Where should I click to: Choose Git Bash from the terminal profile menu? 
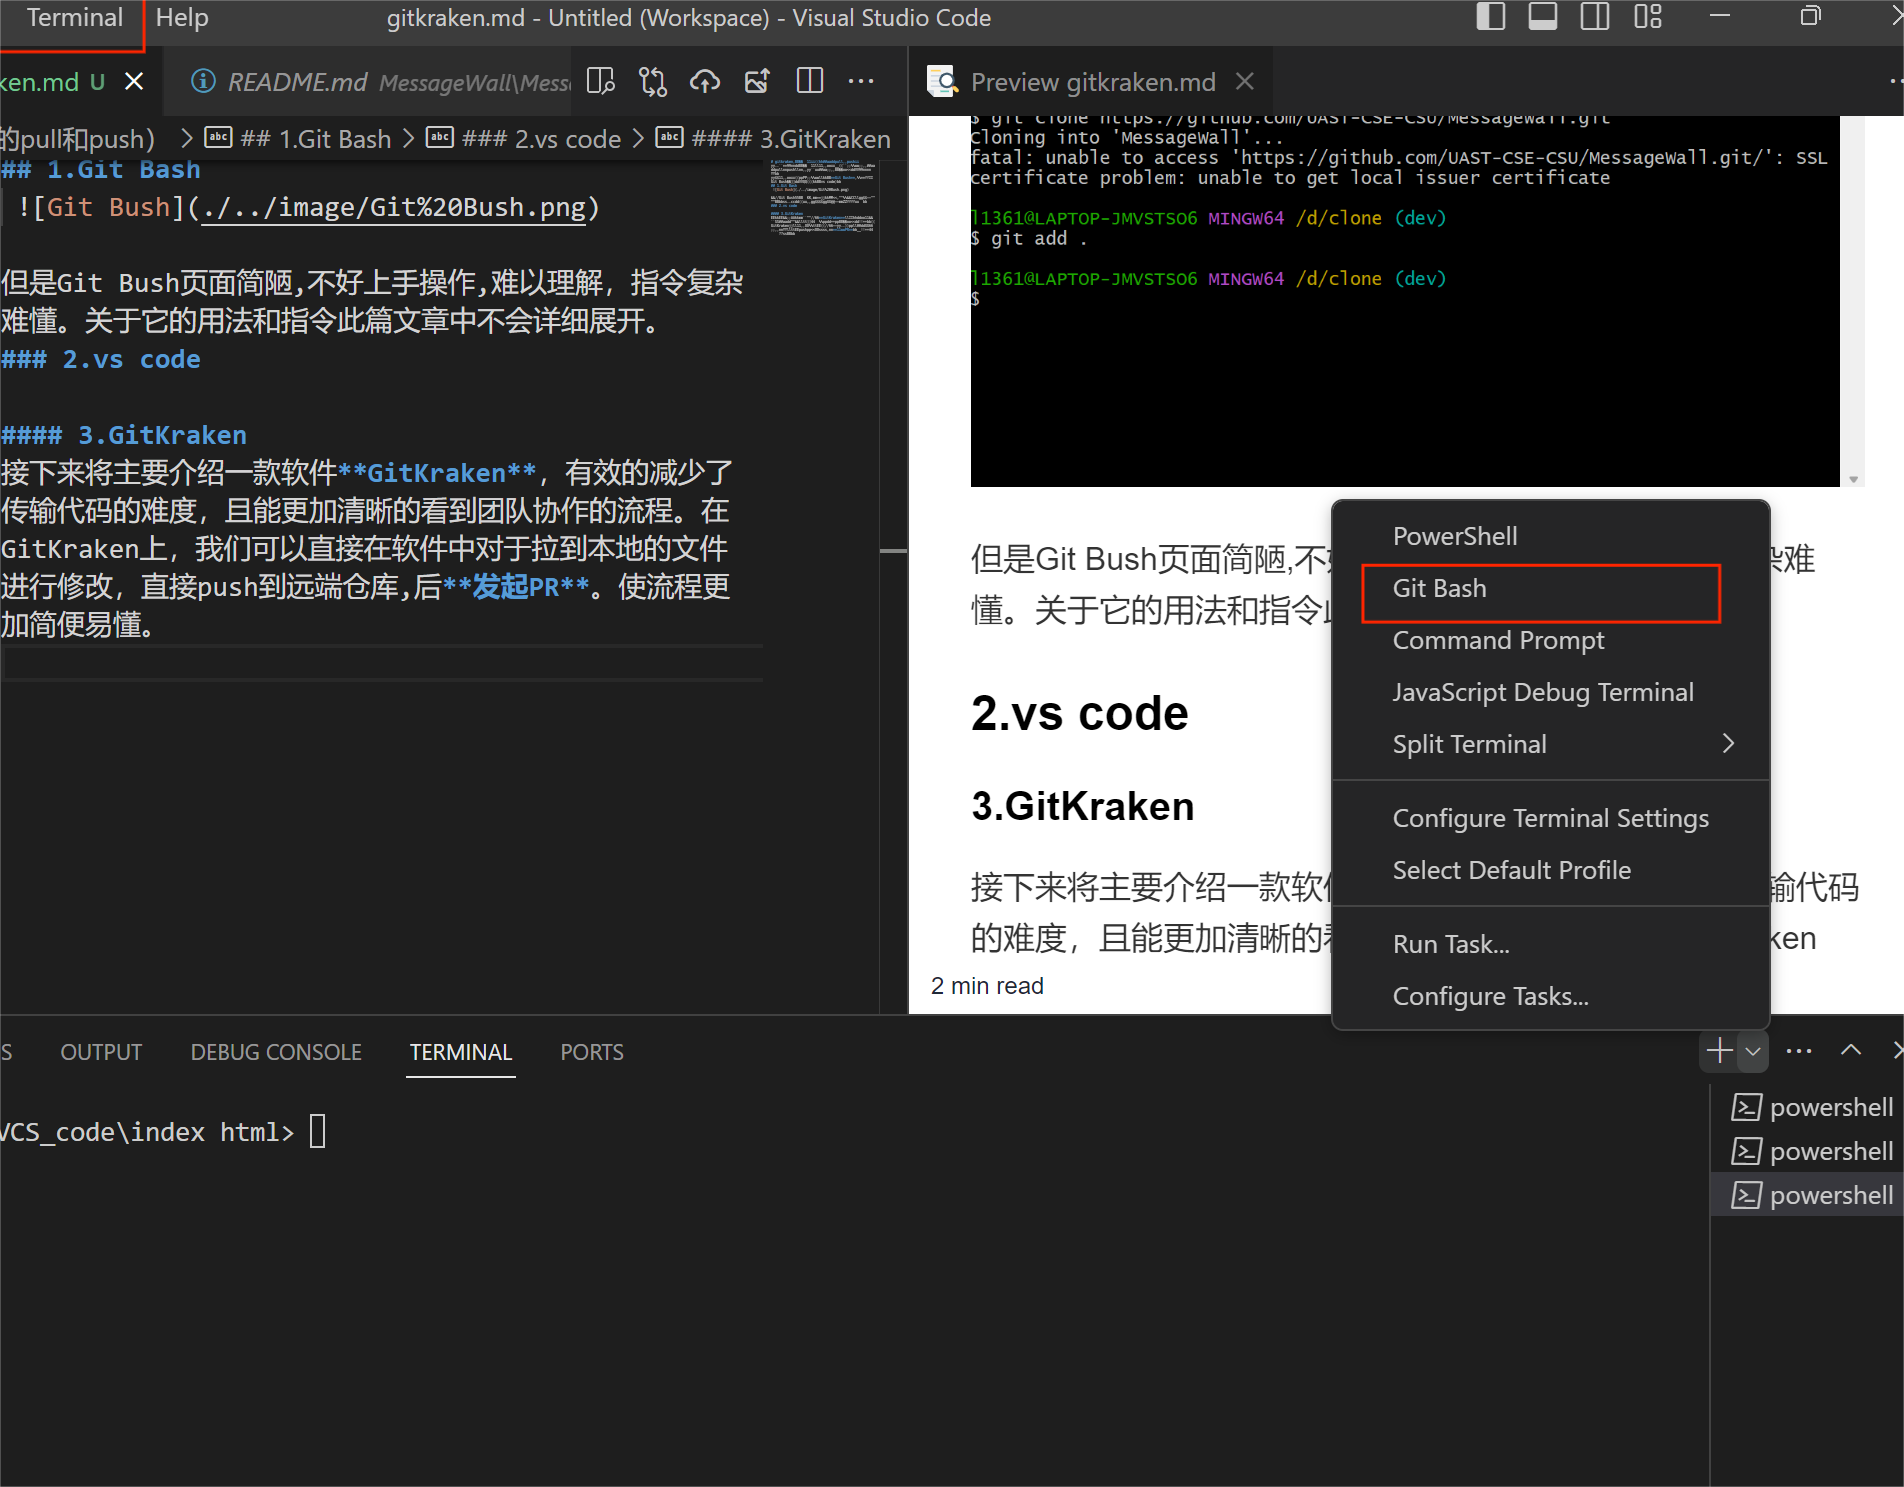[1551, 588]
